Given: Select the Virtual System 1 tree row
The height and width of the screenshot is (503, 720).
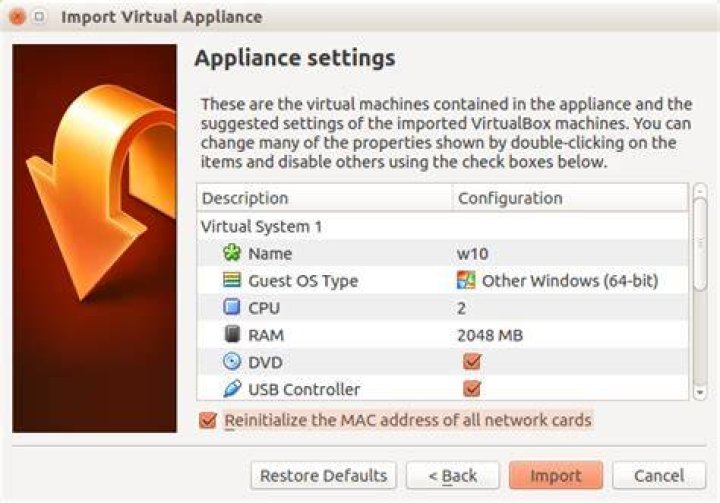Looking at the screenshot, I should (442, 226).
